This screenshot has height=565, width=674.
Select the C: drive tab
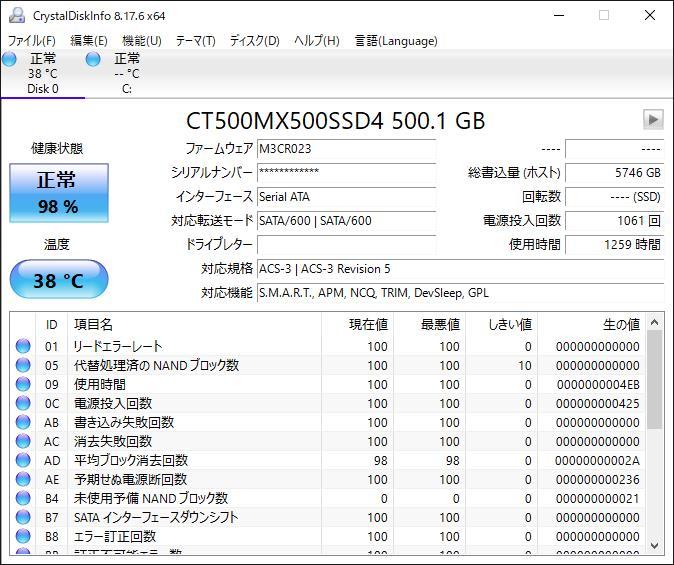[x=127, y=74]
